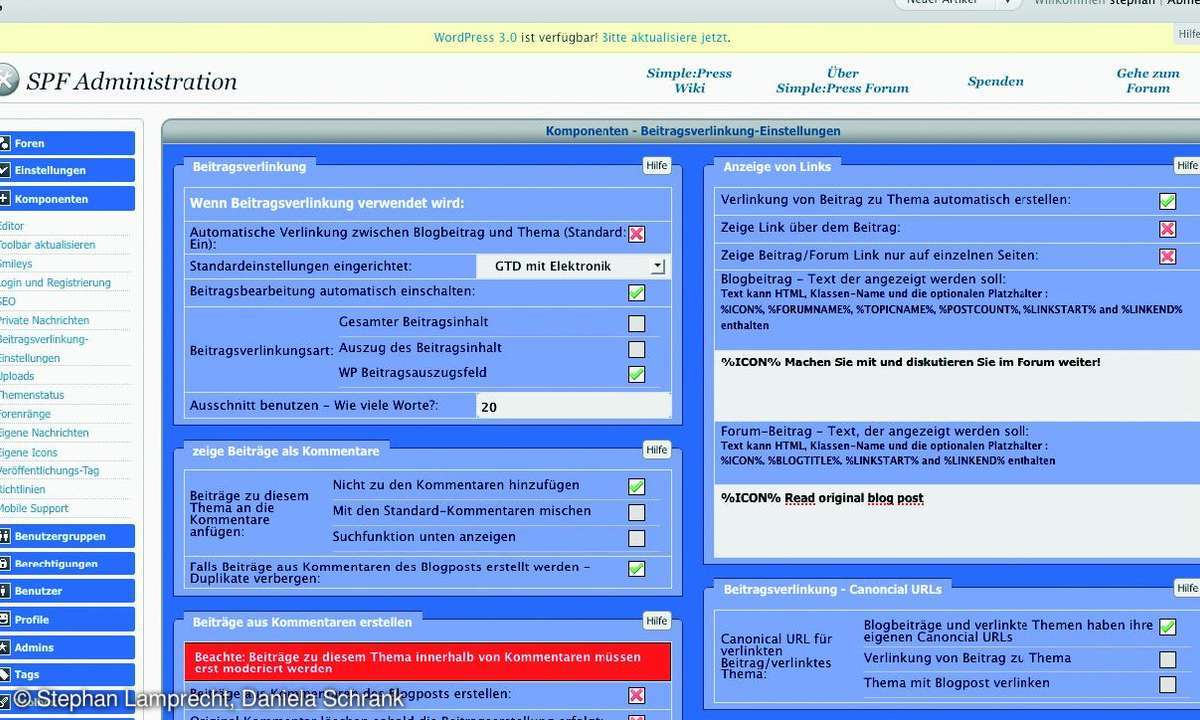Open the WordPress Hilfe tab at the top
The height and width of the screenshot is (720, 1200).
(1188, 34)
